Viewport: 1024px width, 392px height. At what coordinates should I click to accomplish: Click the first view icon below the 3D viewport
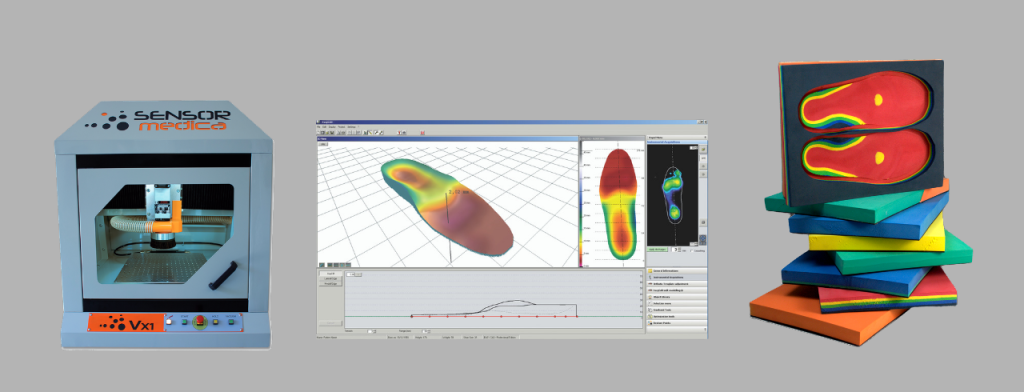point(321,265)
